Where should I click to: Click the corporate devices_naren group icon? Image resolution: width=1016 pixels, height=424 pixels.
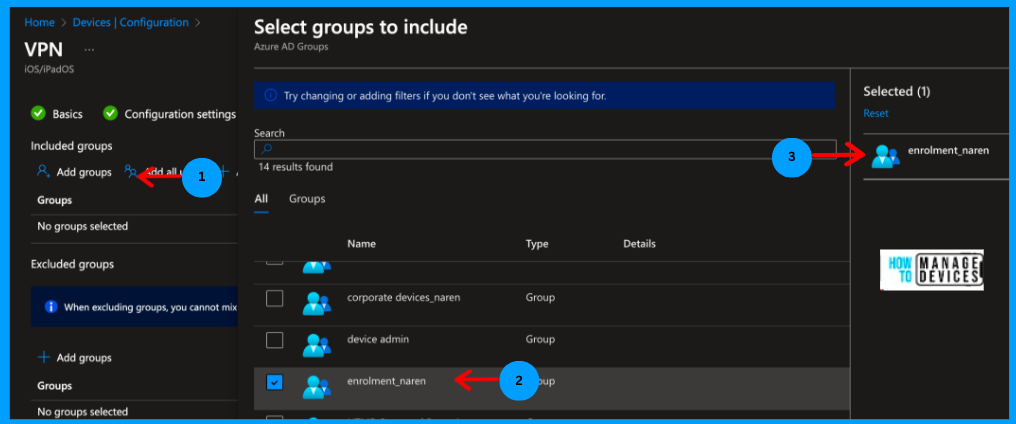[317, 302]
